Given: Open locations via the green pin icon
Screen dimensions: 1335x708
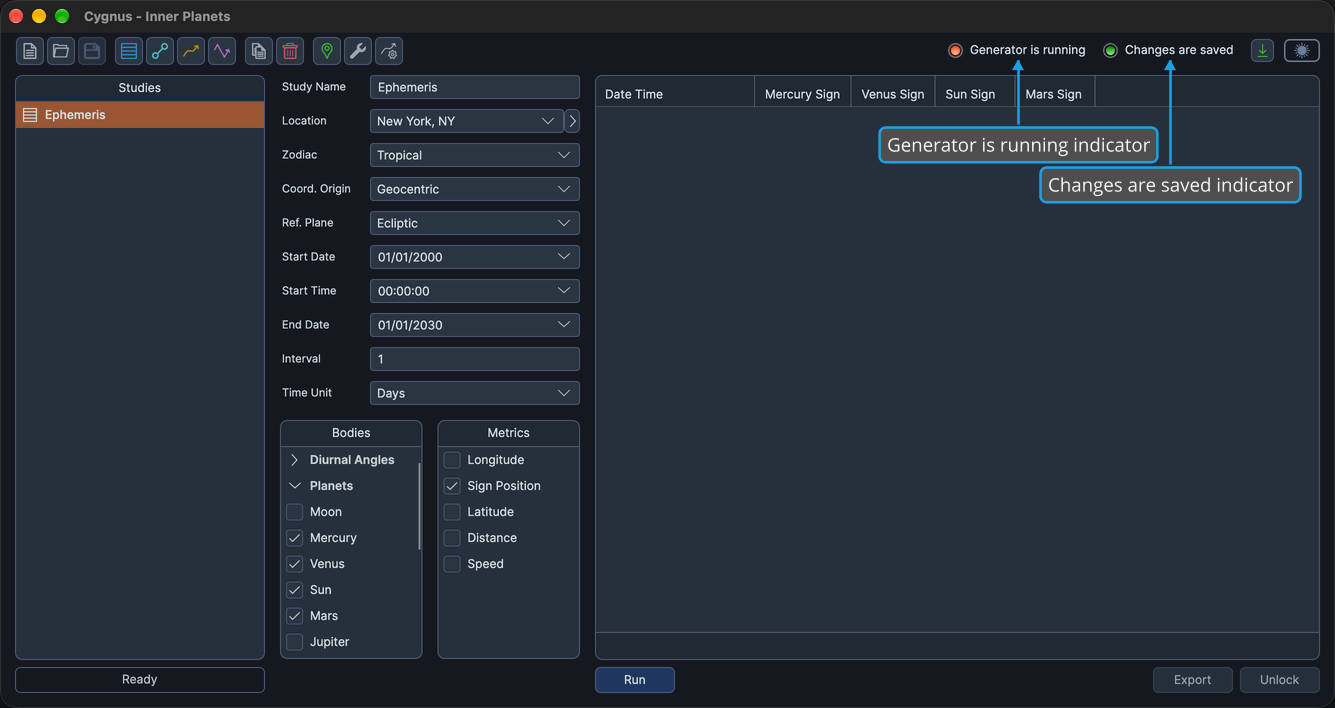Looking at the screenshot, I should coord(327,51).
